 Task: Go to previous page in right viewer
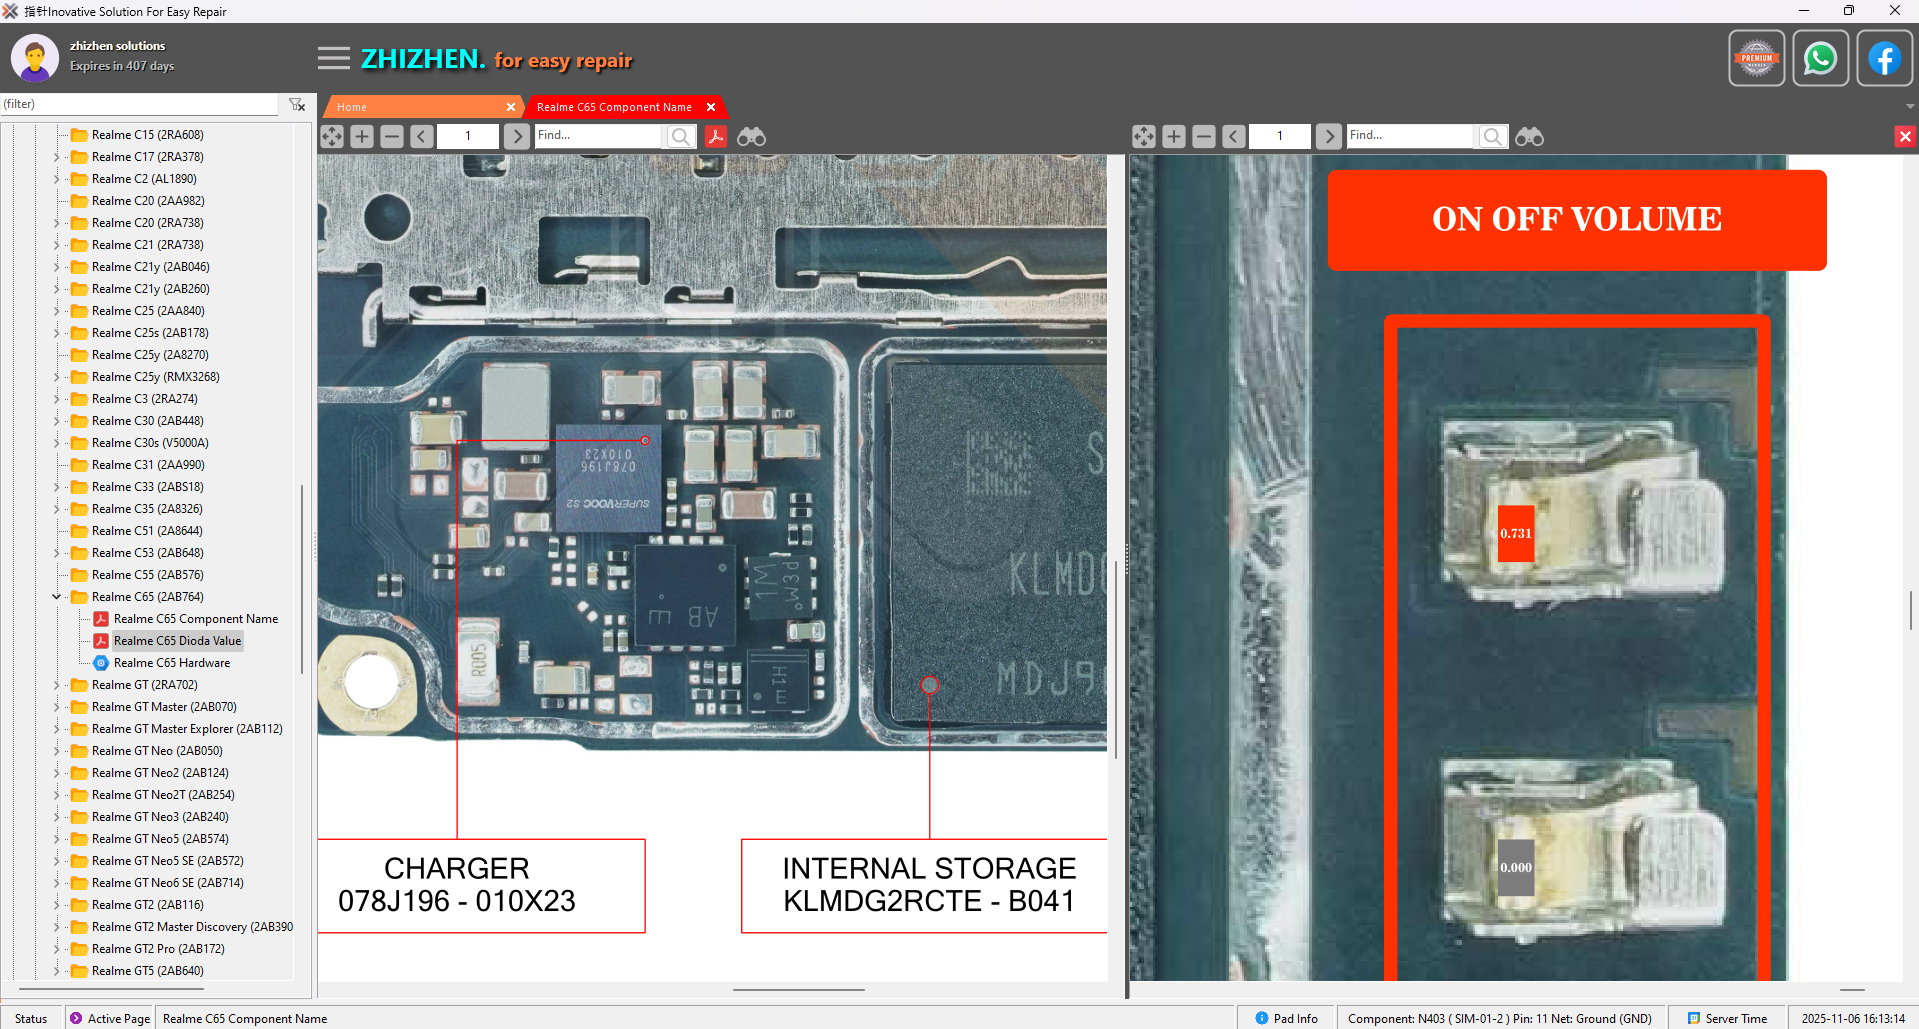tap(1234, 137)
